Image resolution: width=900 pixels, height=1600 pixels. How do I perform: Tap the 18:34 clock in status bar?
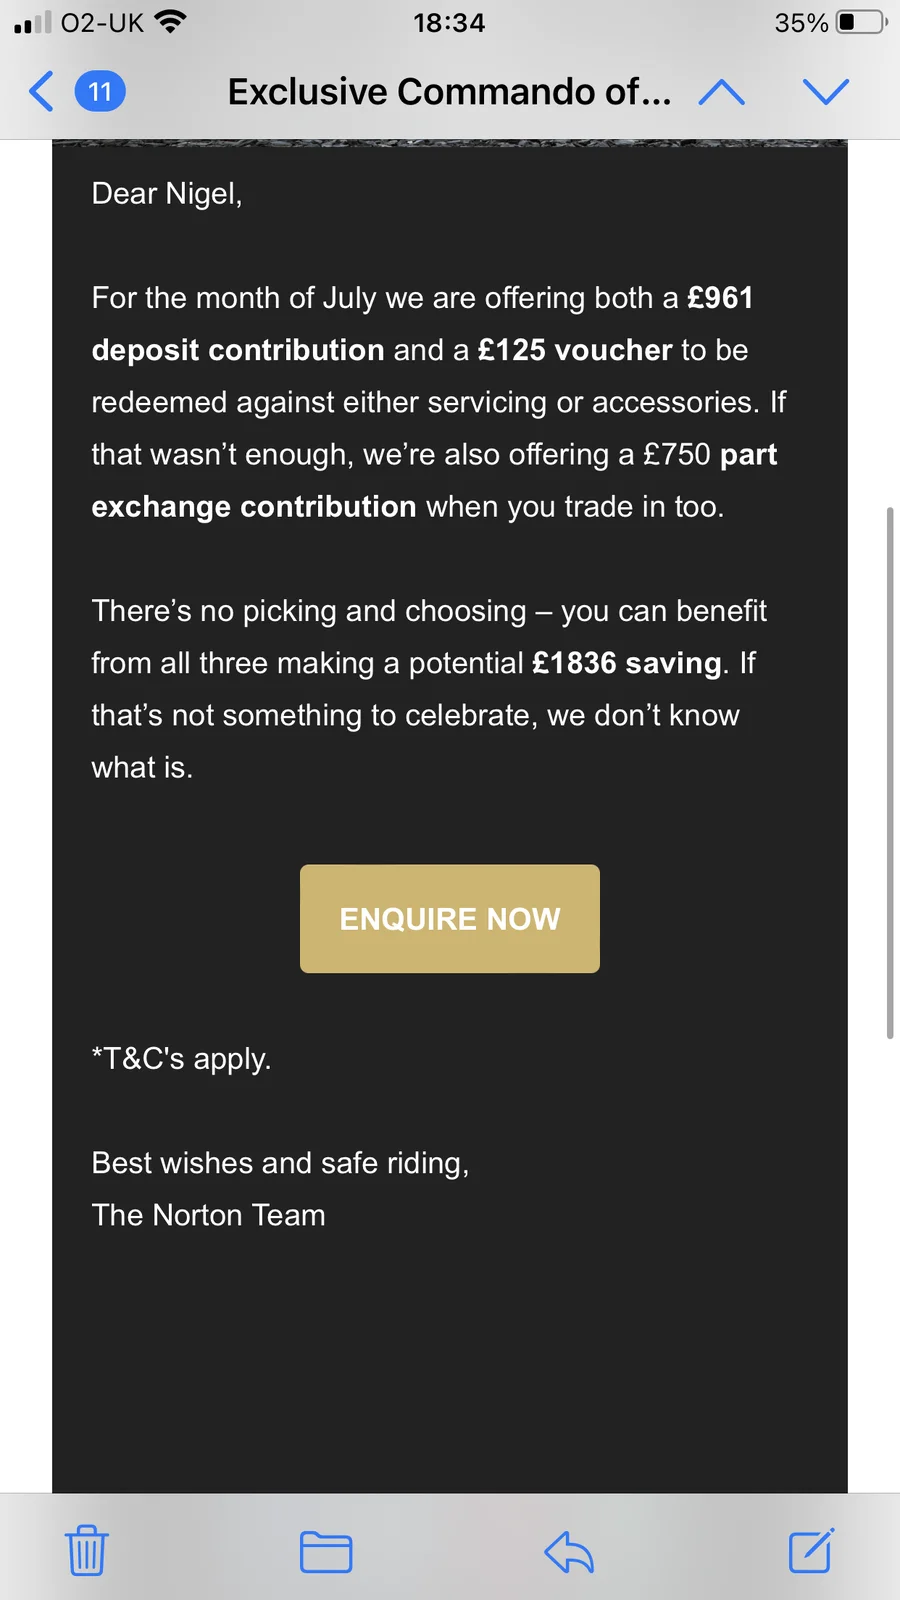coord(449,22)
